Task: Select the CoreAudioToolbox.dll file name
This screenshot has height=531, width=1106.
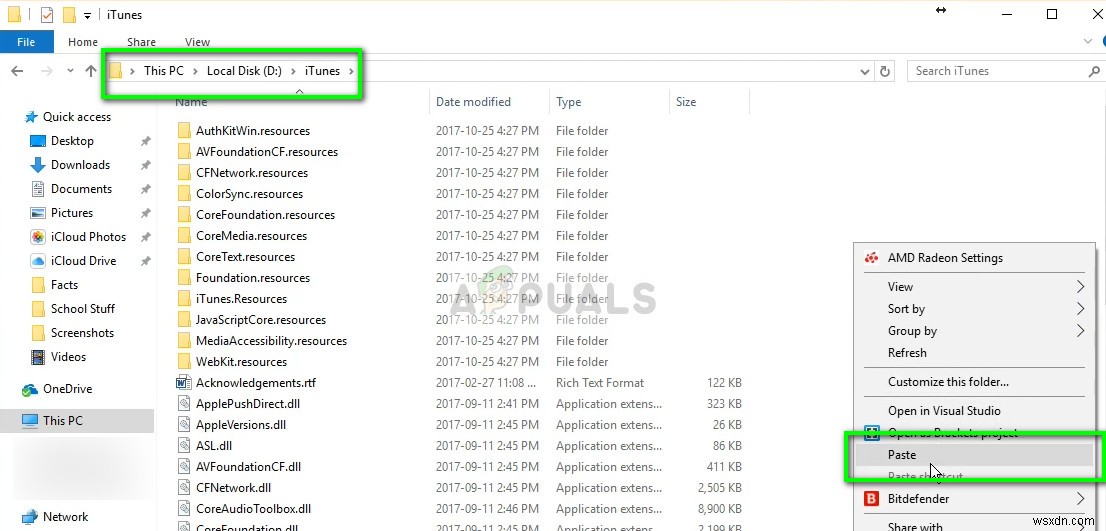Action: [253, 509]
